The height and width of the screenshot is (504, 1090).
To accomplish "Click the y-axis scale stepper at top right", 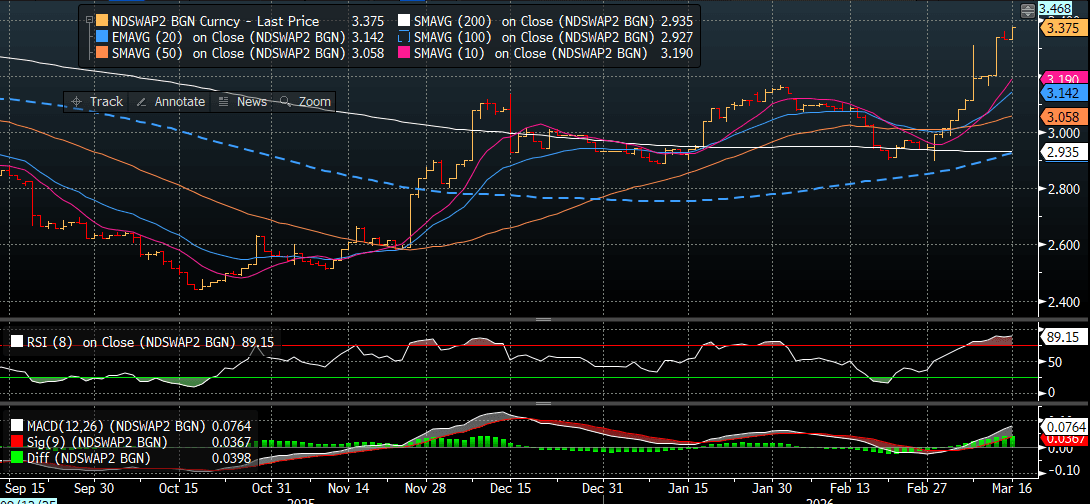I will (1026, 9).
